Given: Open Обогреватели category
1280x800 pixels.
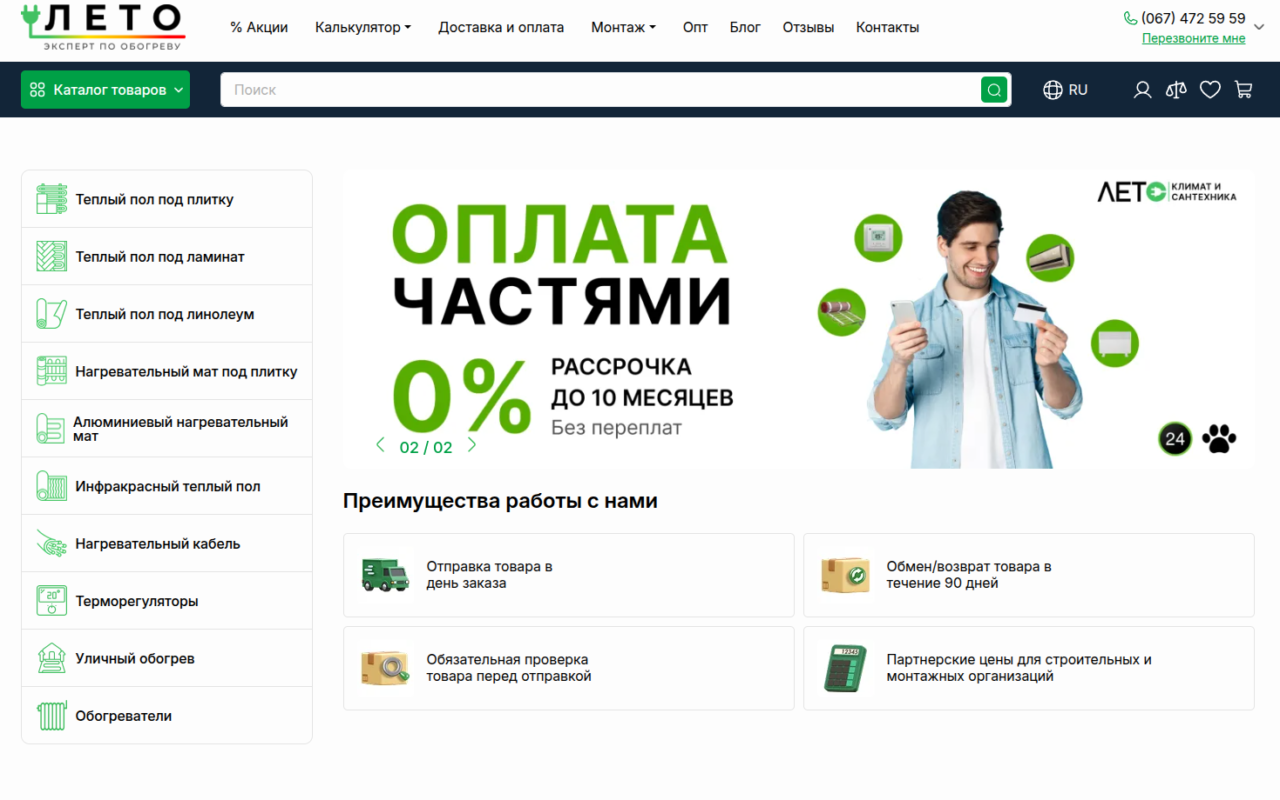Looking at the screenshot, I should click(167, 716).
